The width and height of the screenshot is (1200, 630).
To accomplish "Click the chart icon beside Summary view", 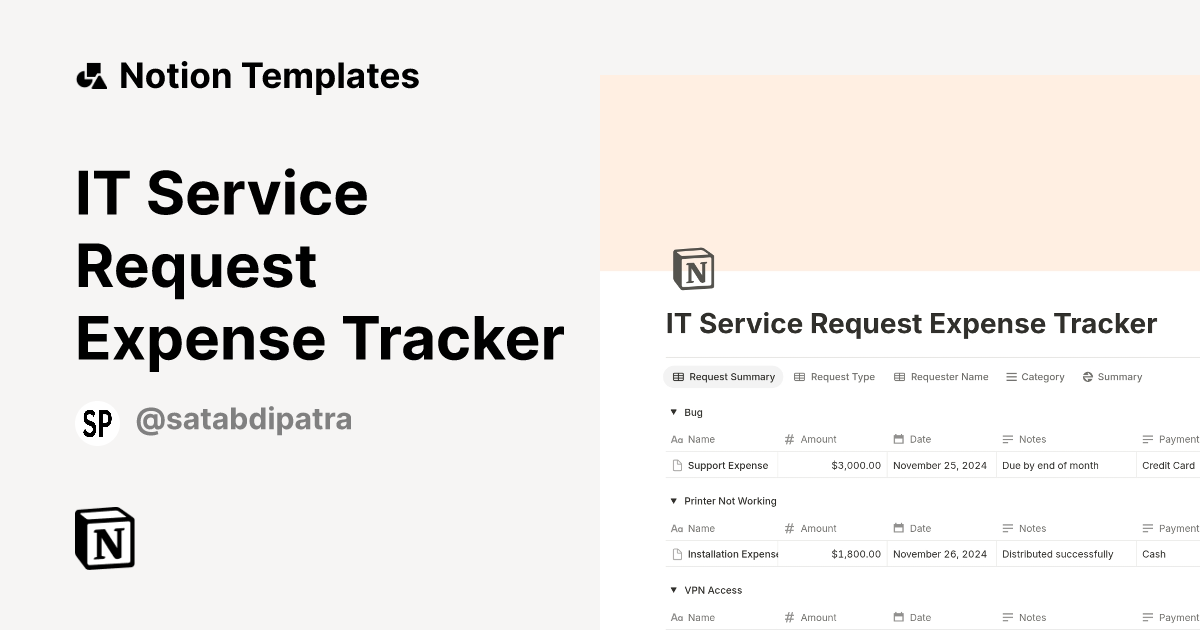I will coord(1086,377).
